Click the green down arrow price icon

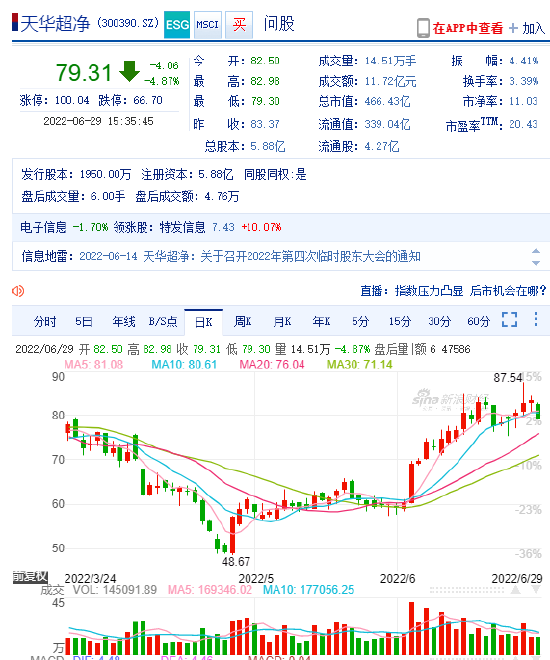[x=129, y=72]
